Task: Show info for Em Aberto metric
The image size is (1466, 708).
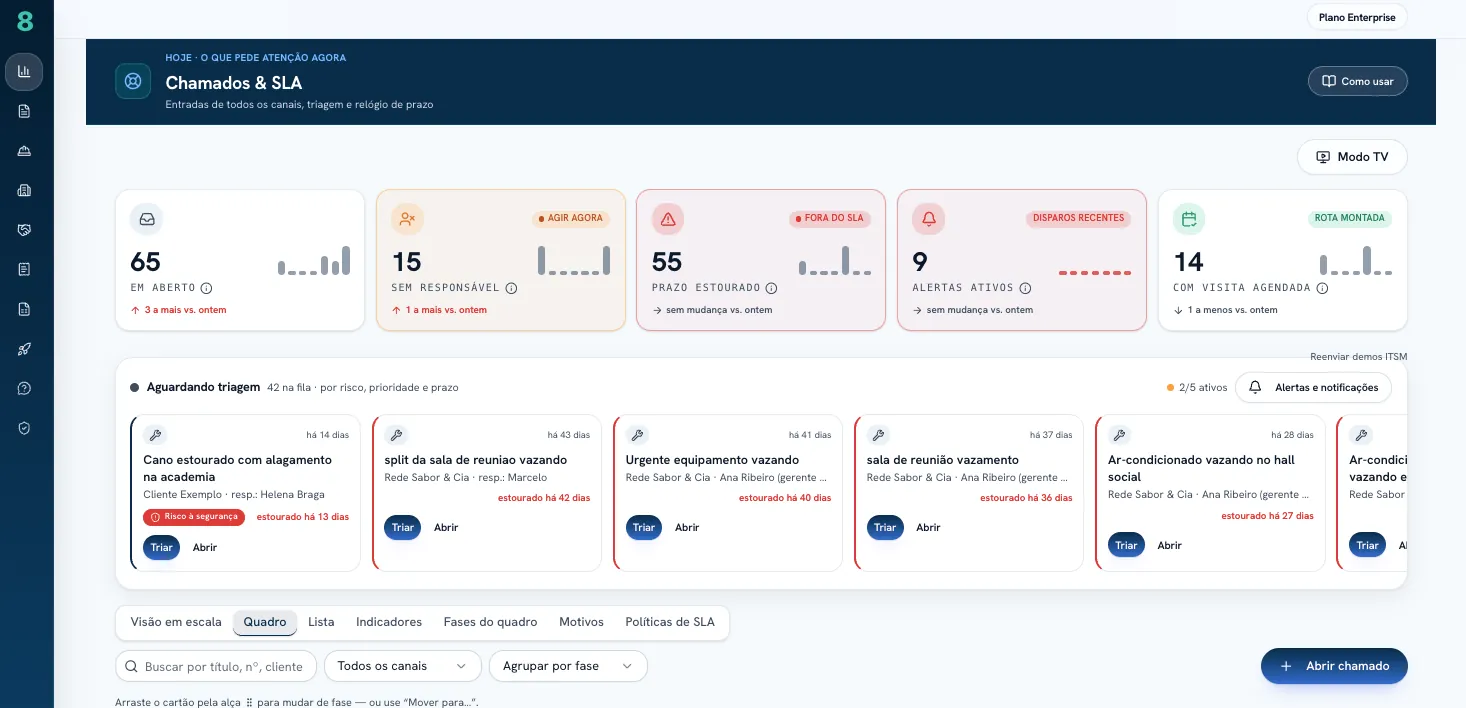Action: (x=207, y=288)
